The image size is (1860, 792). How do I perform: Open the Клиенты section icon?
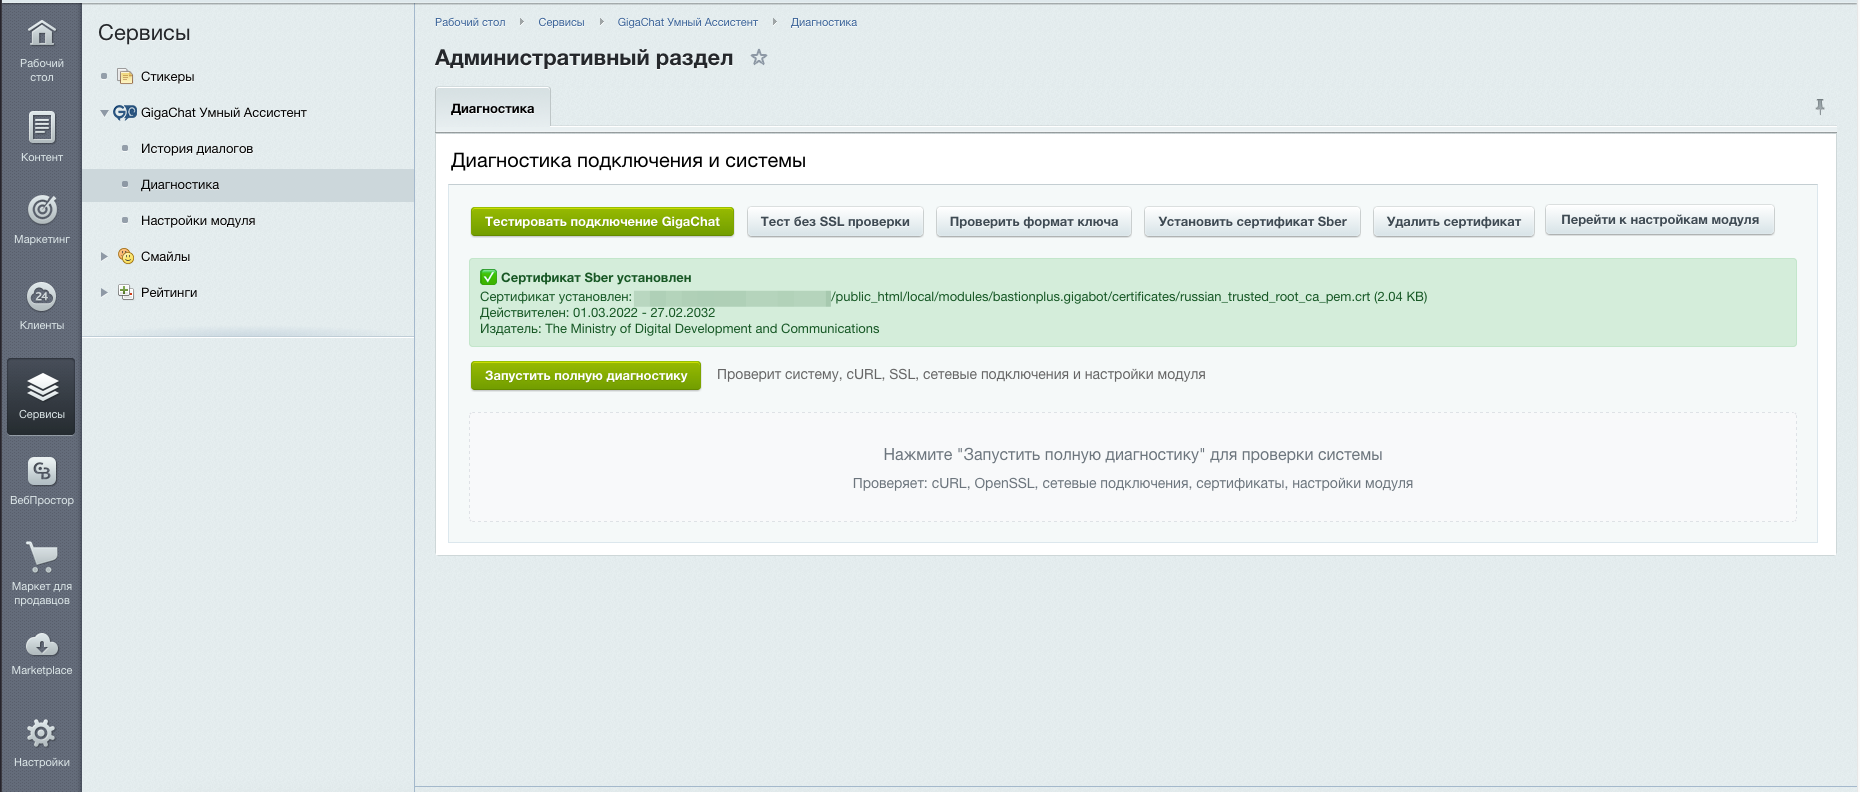(x=41, y=296)
